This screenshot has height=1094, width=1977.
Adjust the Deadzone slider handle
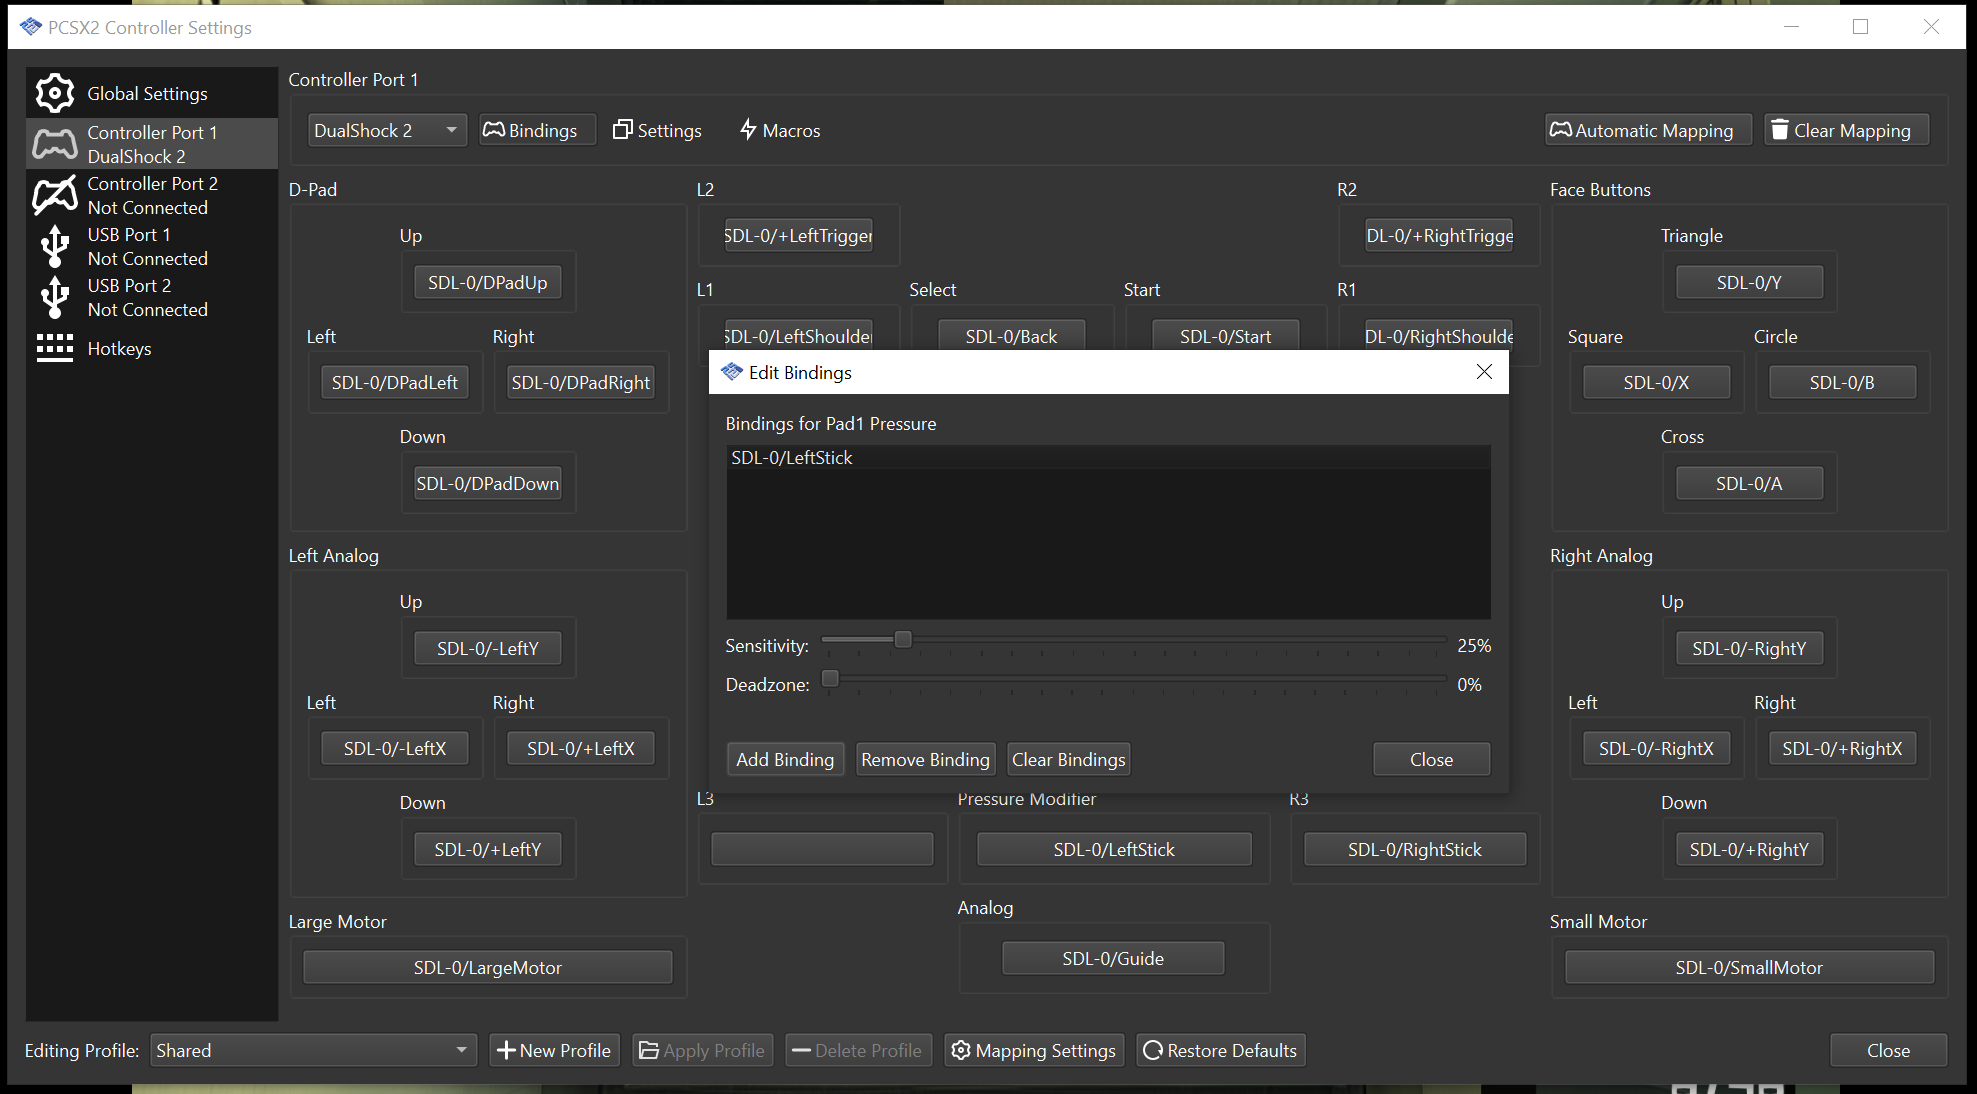coord(830,679)
